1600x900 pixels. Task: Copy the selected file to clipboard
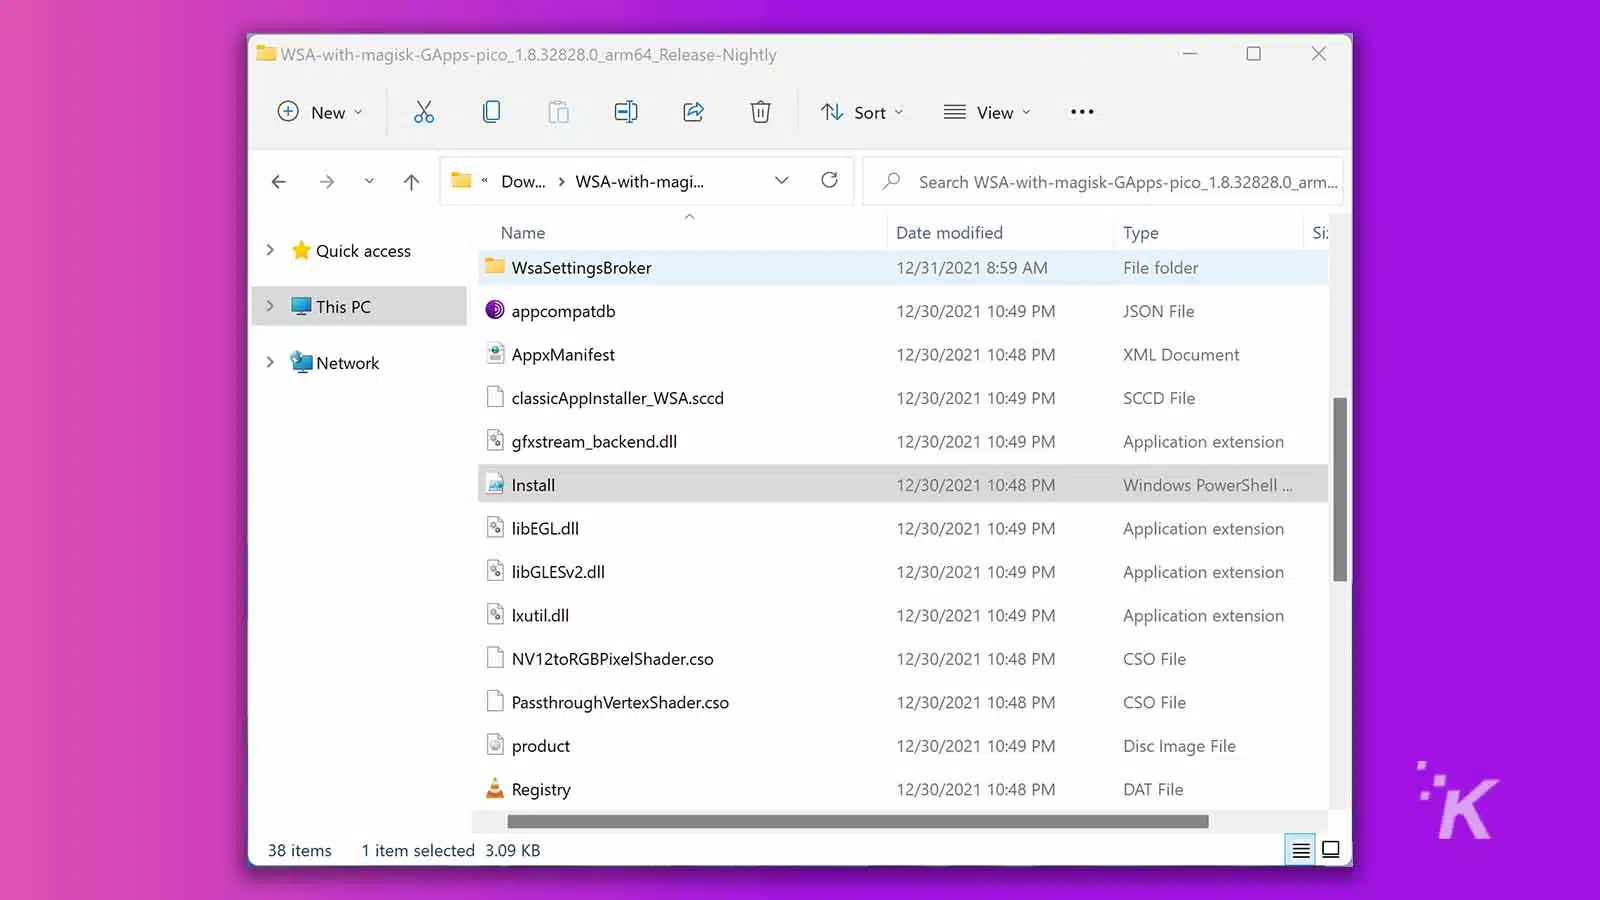[x=491, y=112]
